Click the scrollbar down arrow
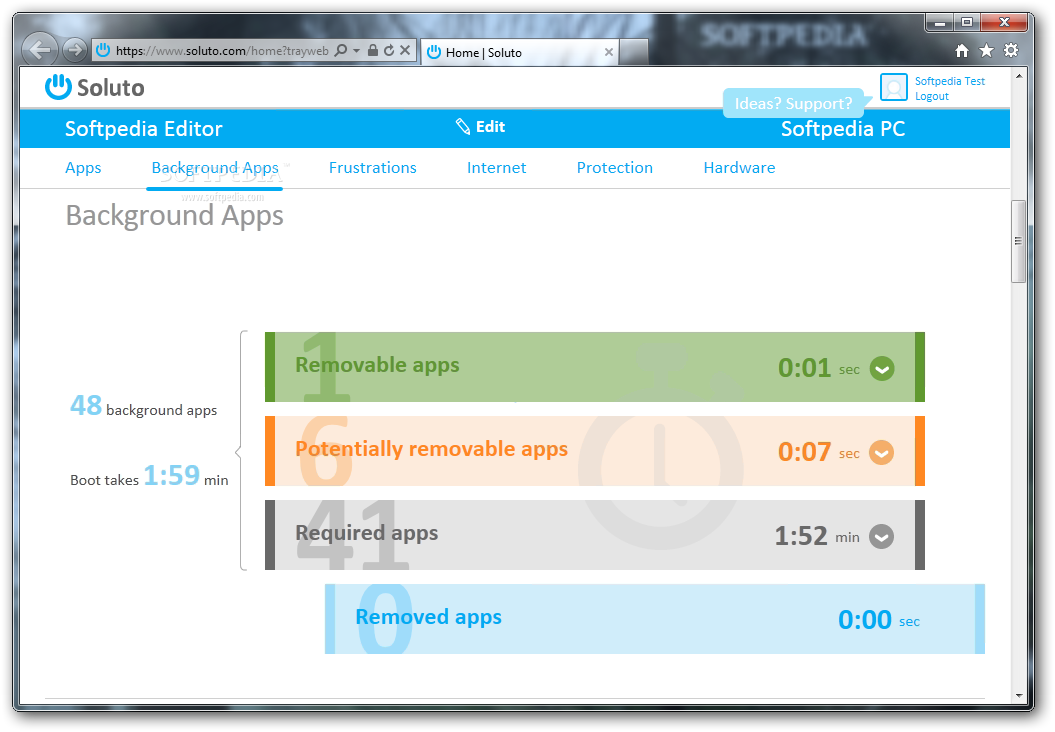 1019,695
